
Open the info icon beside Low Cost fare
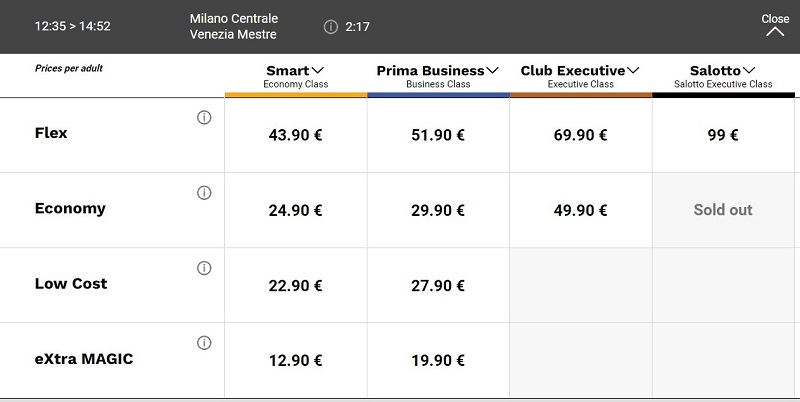[204, 268]
